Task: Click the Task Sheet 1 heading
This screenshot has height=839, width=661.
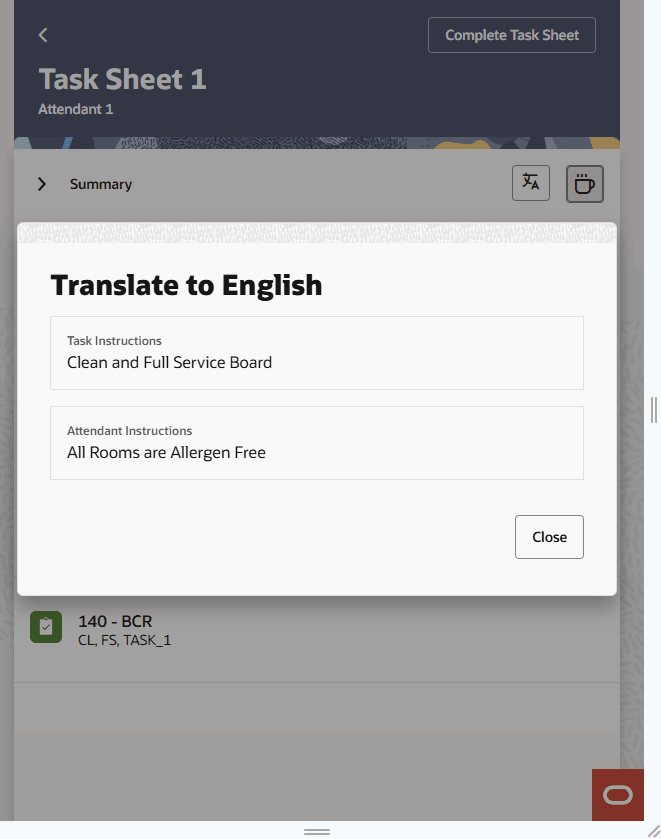Action: click(123, 79)
